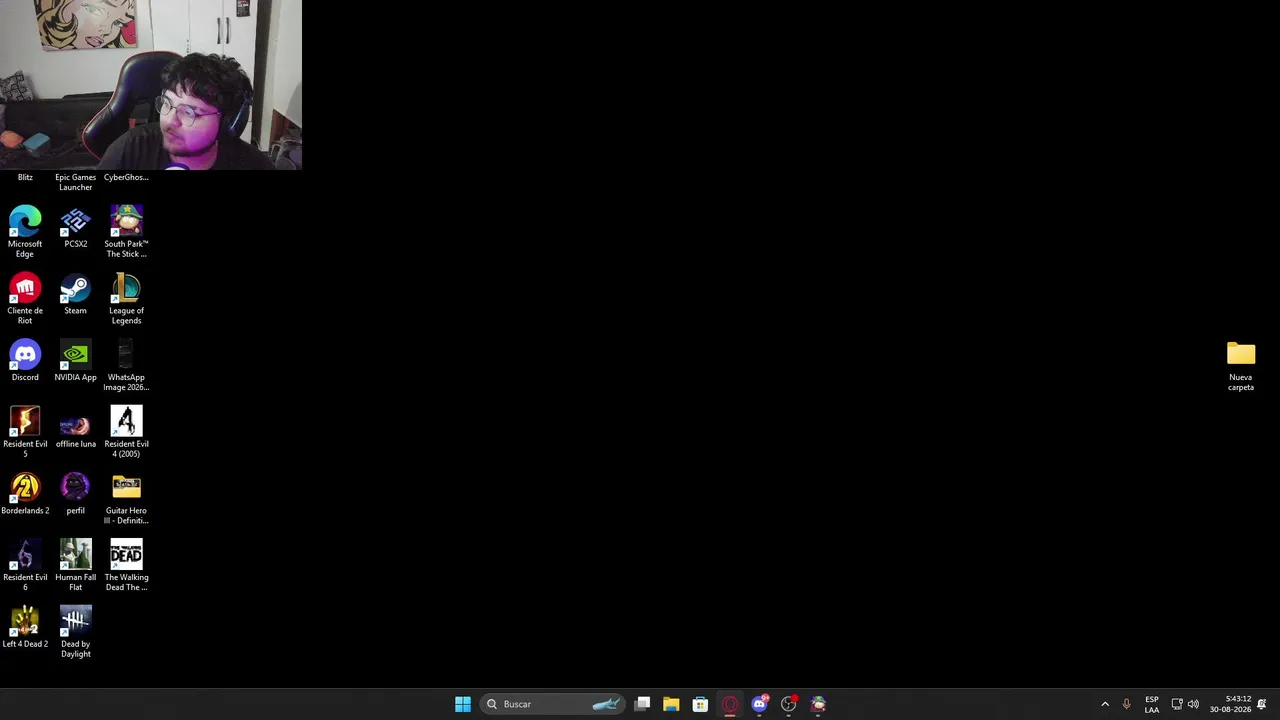The image size is (1280, 720).
Task: Switch to Discord on the taskbar
Action: [759, 704]
